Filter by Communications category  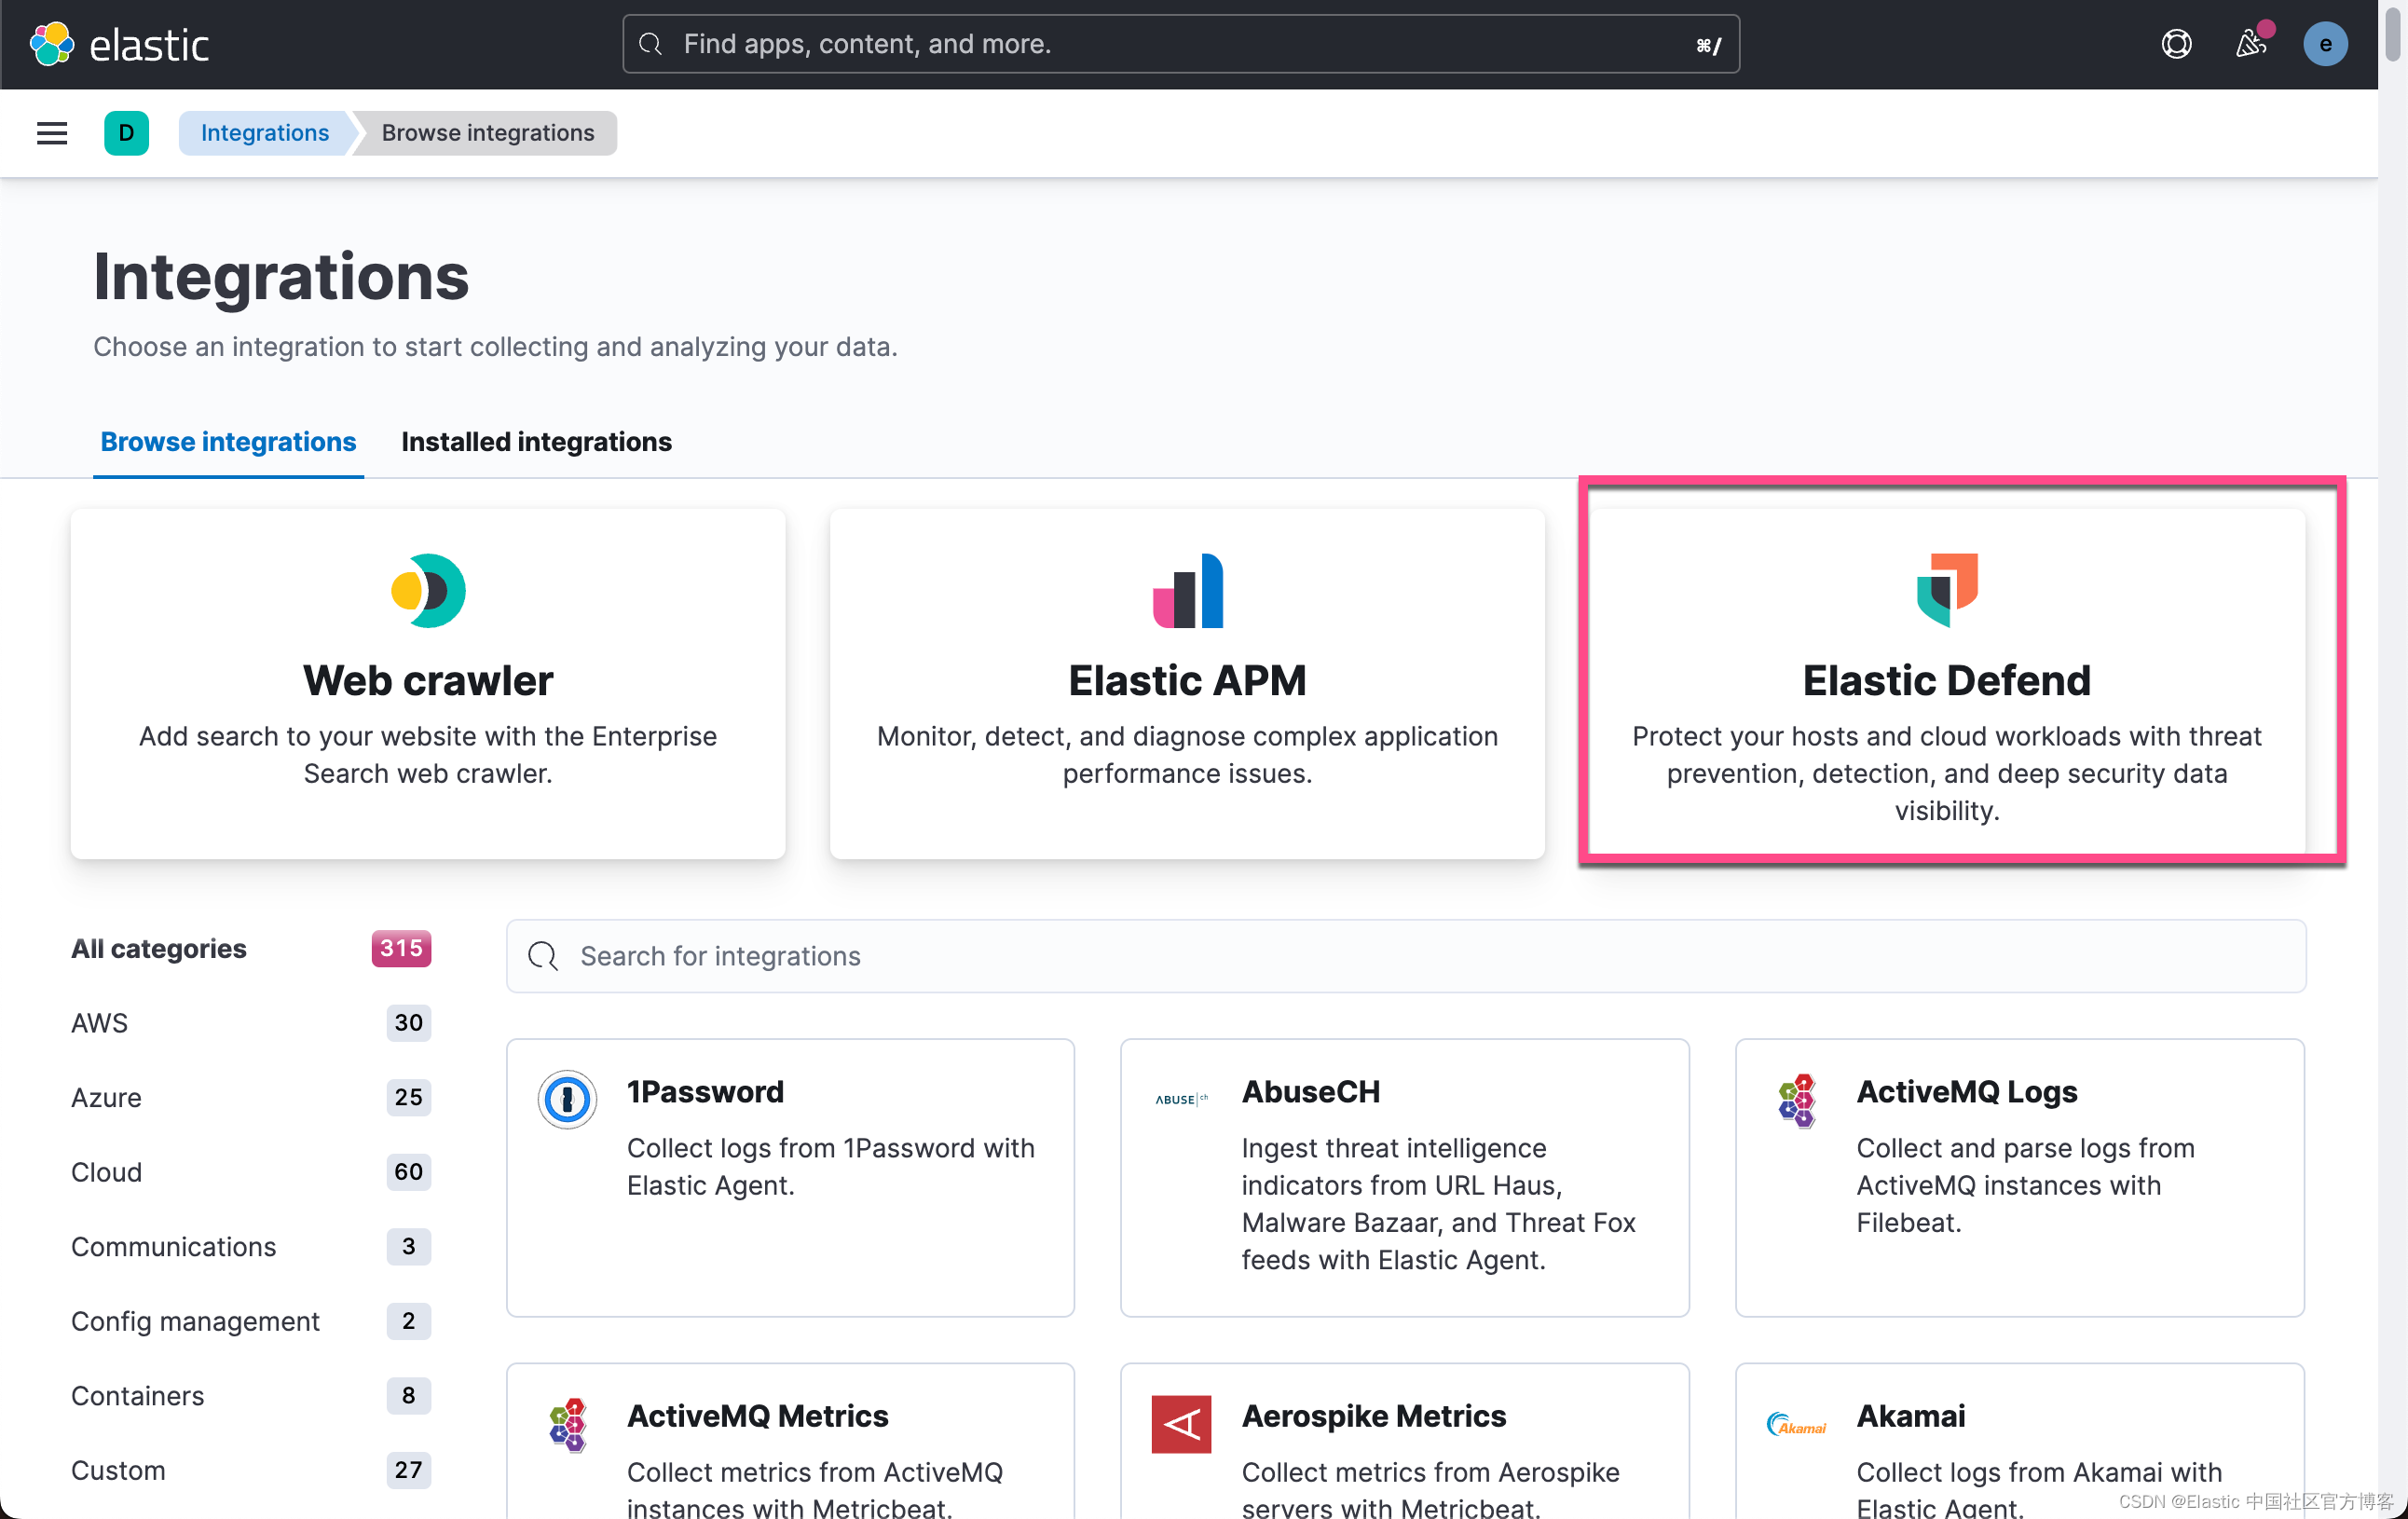click(251, 1246)
